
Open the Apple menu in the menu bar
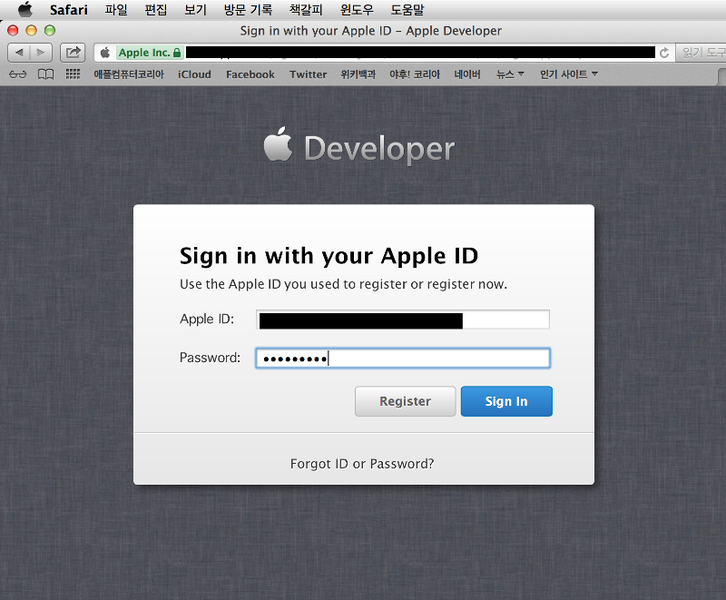tap(24, 10)
